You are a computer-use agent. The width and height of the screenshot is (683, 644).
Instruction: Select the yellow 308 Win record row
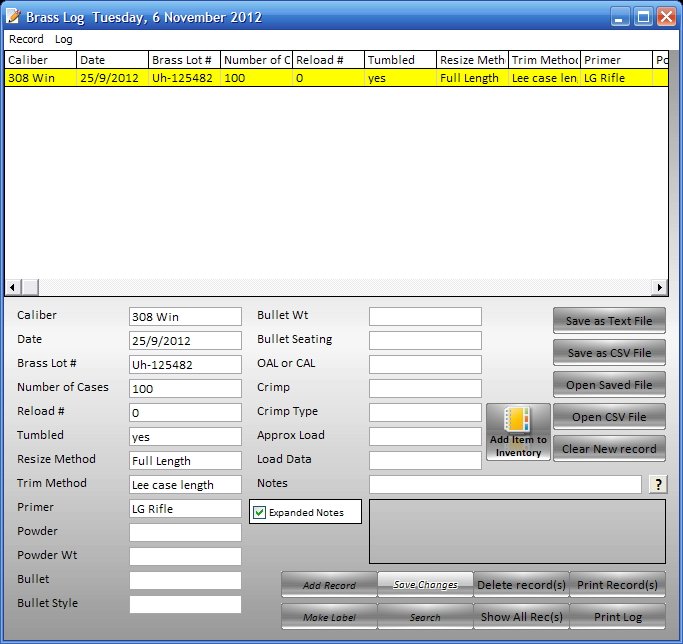(300, 78)
